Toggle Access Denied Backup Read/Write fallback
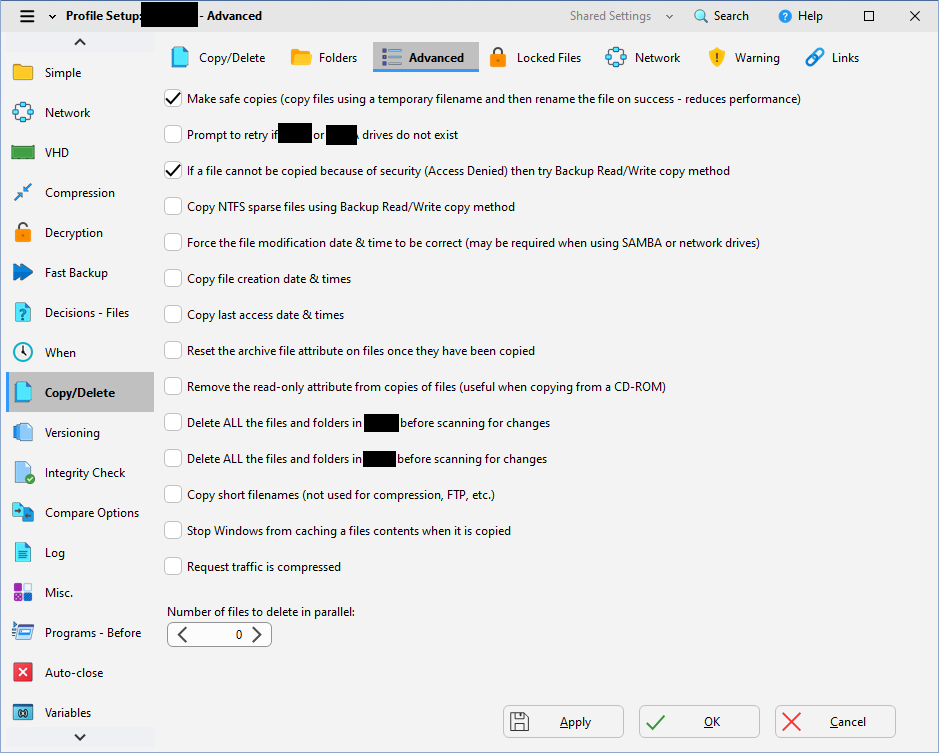 coord(173,171)
